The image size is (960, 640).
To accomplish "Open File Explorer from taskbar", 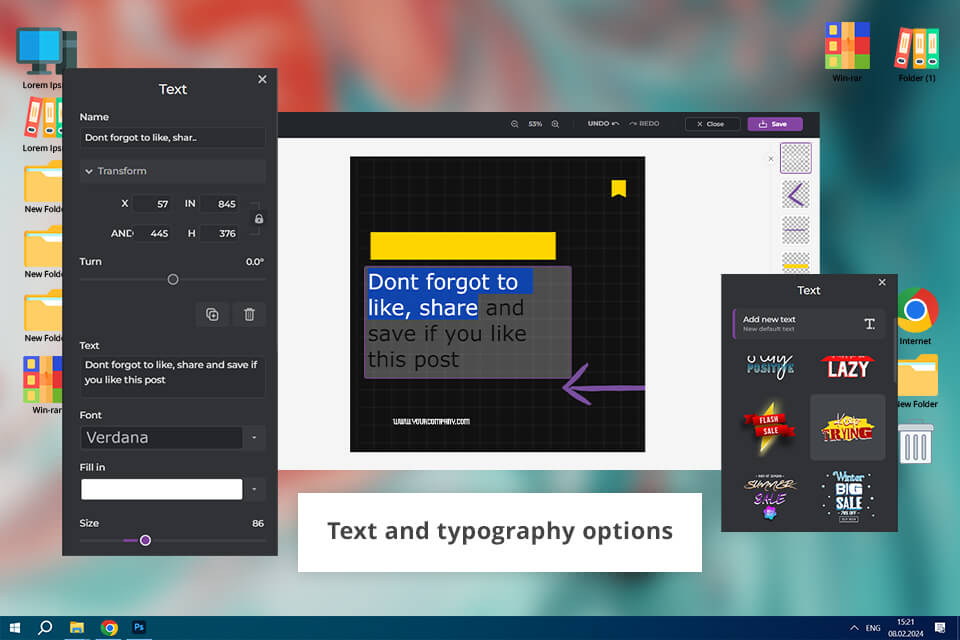I will point(77,628).
